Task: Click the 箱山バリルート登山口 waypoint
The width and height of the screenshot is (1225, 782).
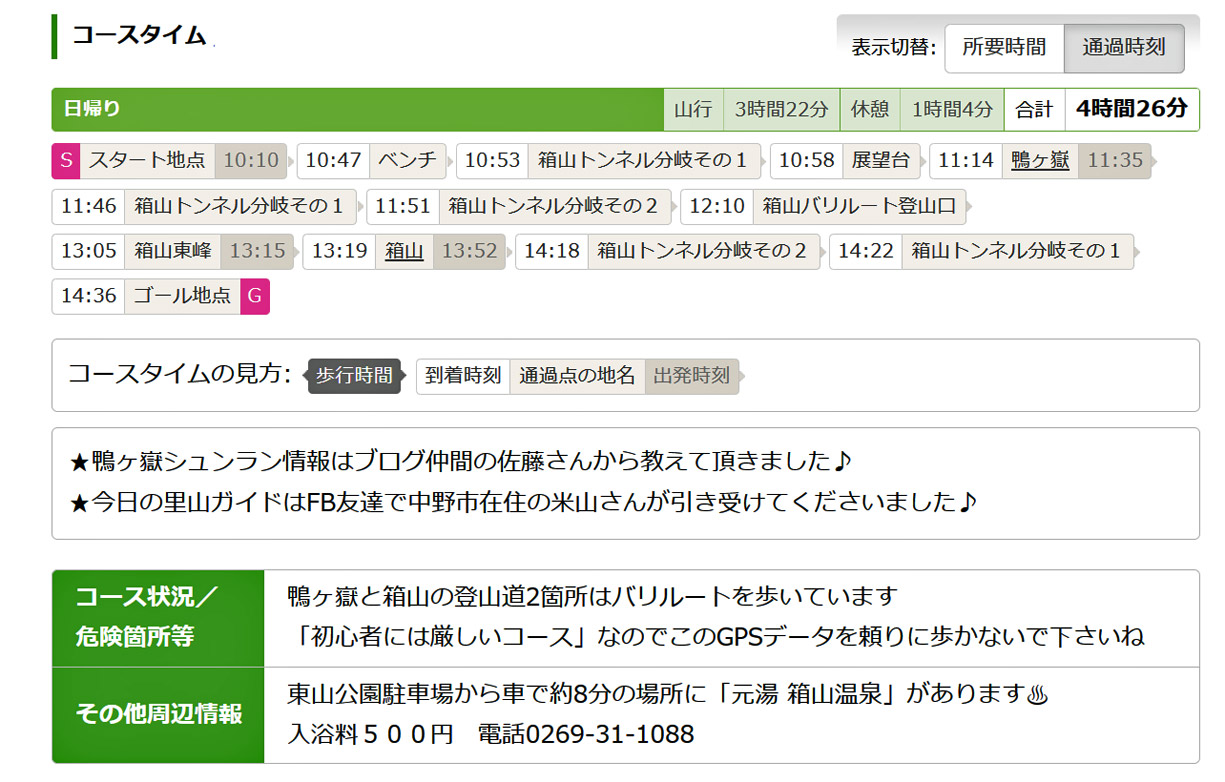Action: click(x=859, y=206)
